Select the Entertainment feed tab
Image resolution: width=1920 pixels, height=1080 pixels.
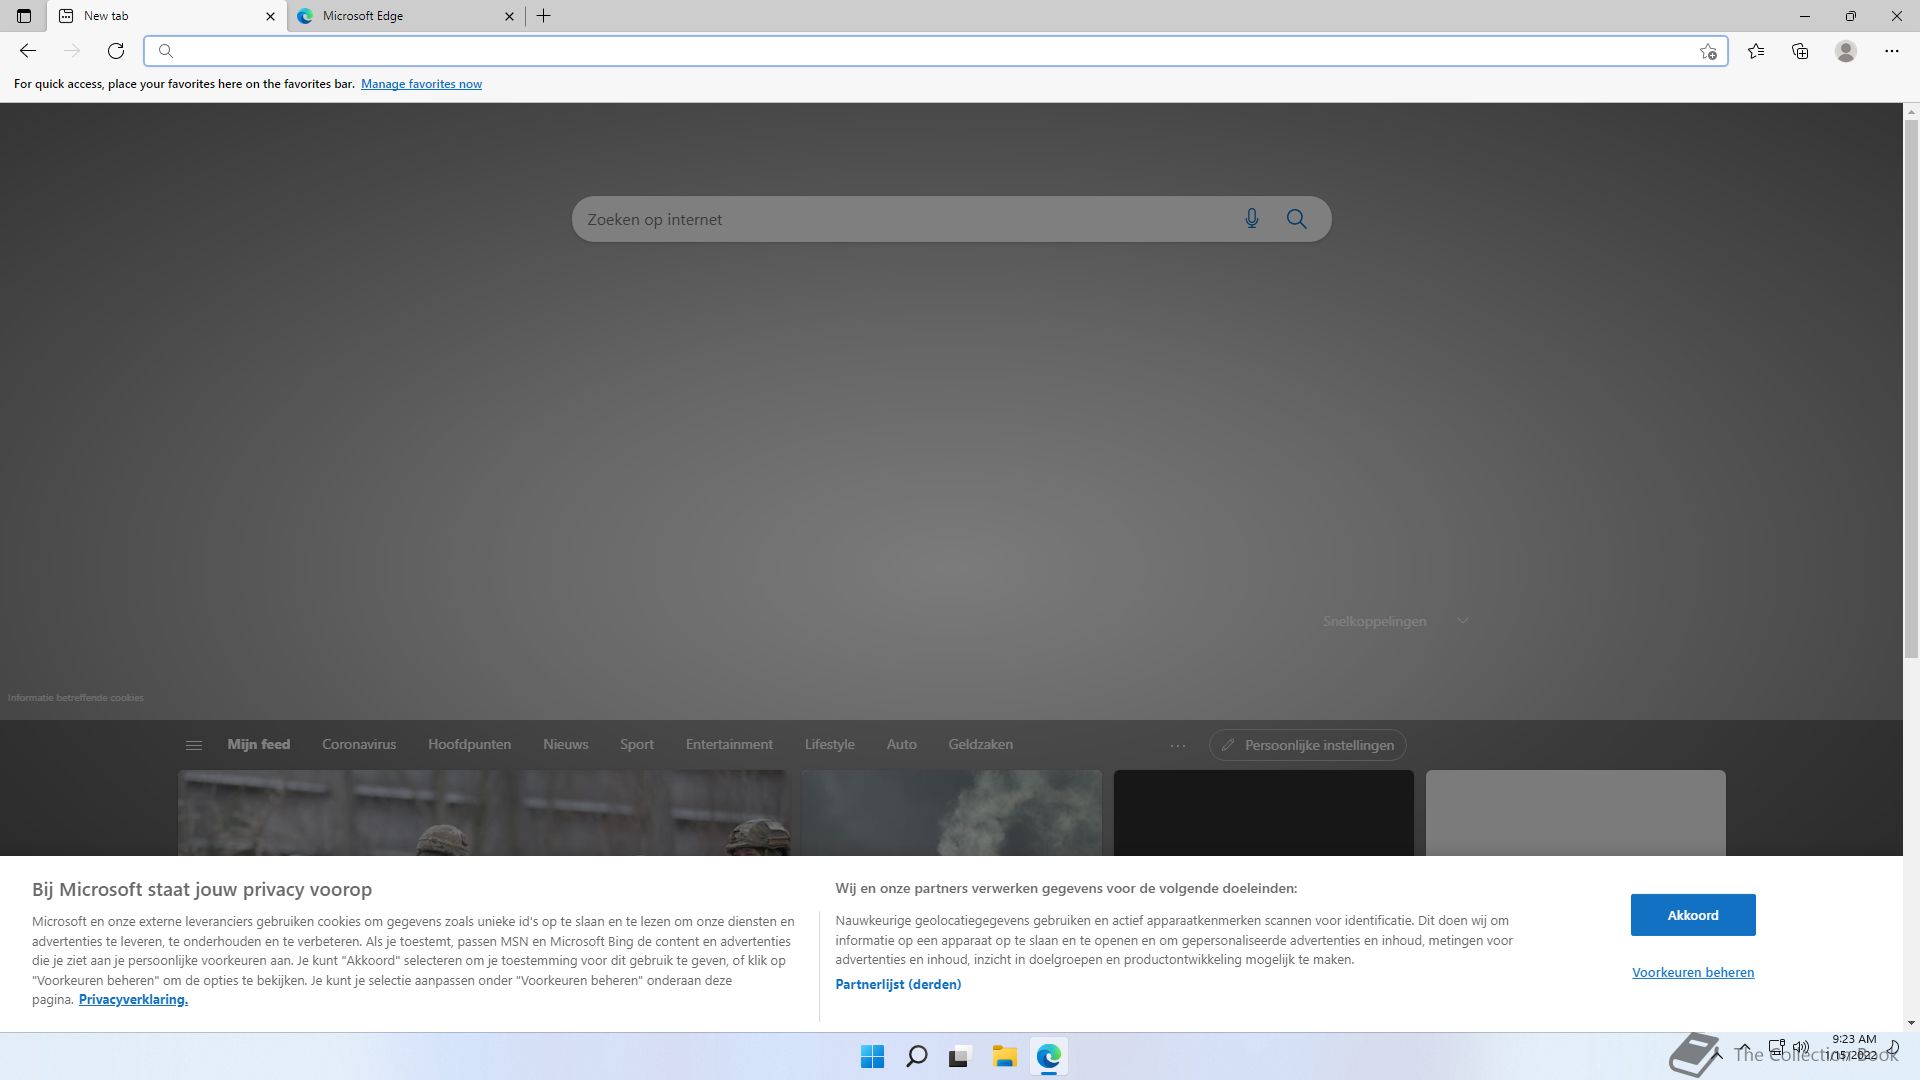coord(729,744)
